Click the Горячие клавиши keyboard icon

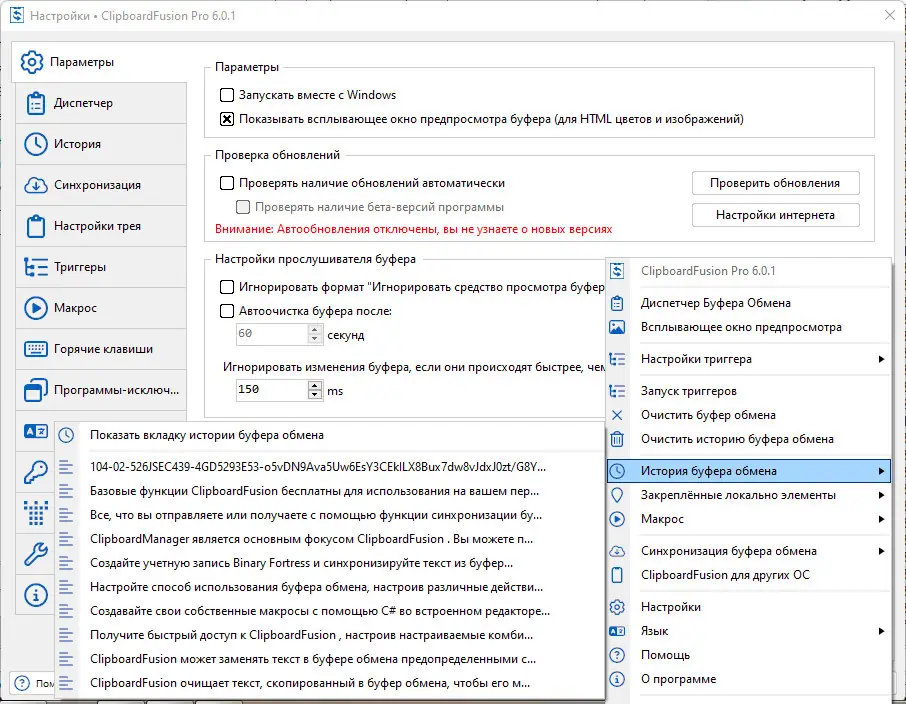[35, 349]
